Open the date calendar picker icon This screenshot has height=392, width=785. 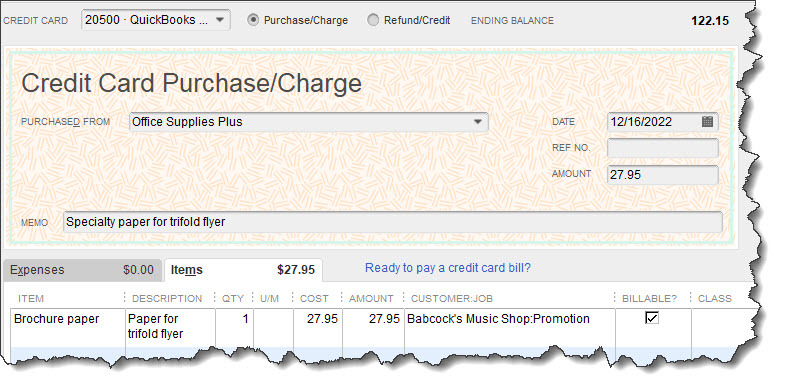pos(707,122)
